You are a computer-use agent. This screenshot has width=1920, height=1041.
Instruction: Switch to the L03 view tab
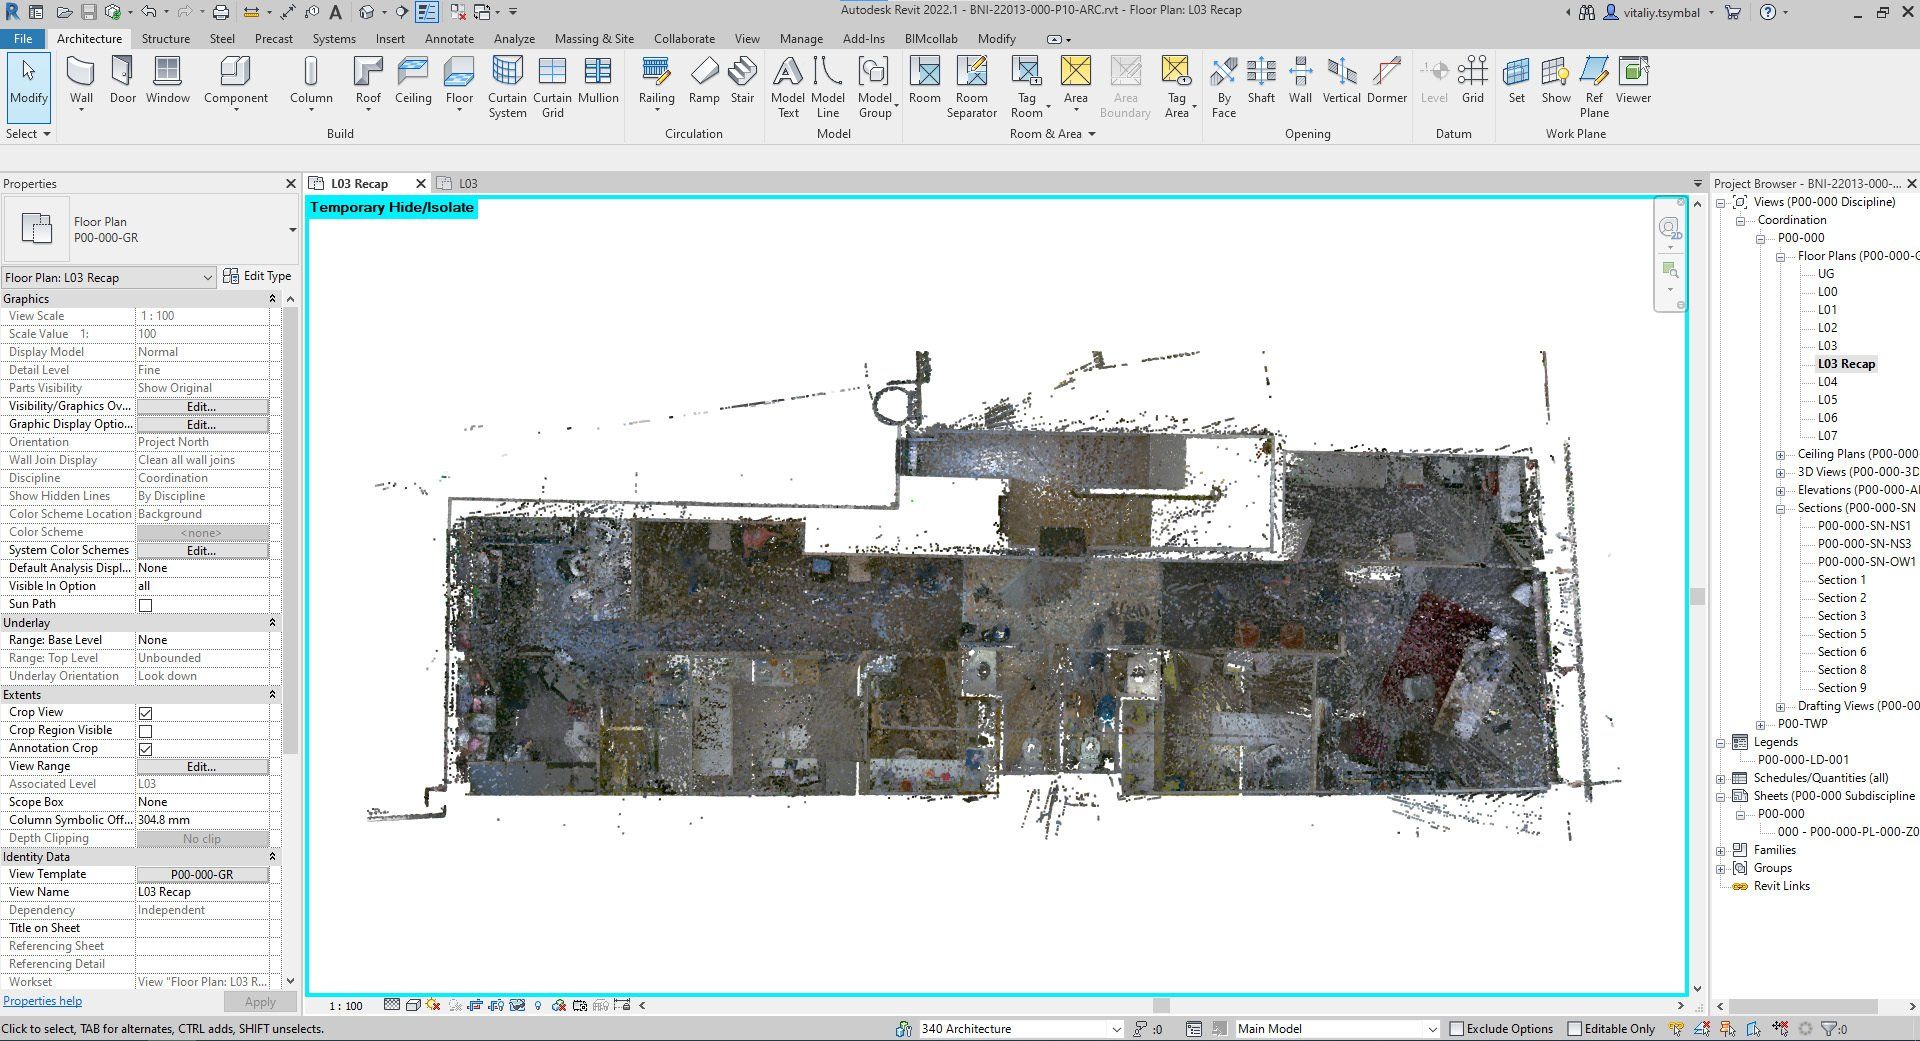(x=468, y=184)
